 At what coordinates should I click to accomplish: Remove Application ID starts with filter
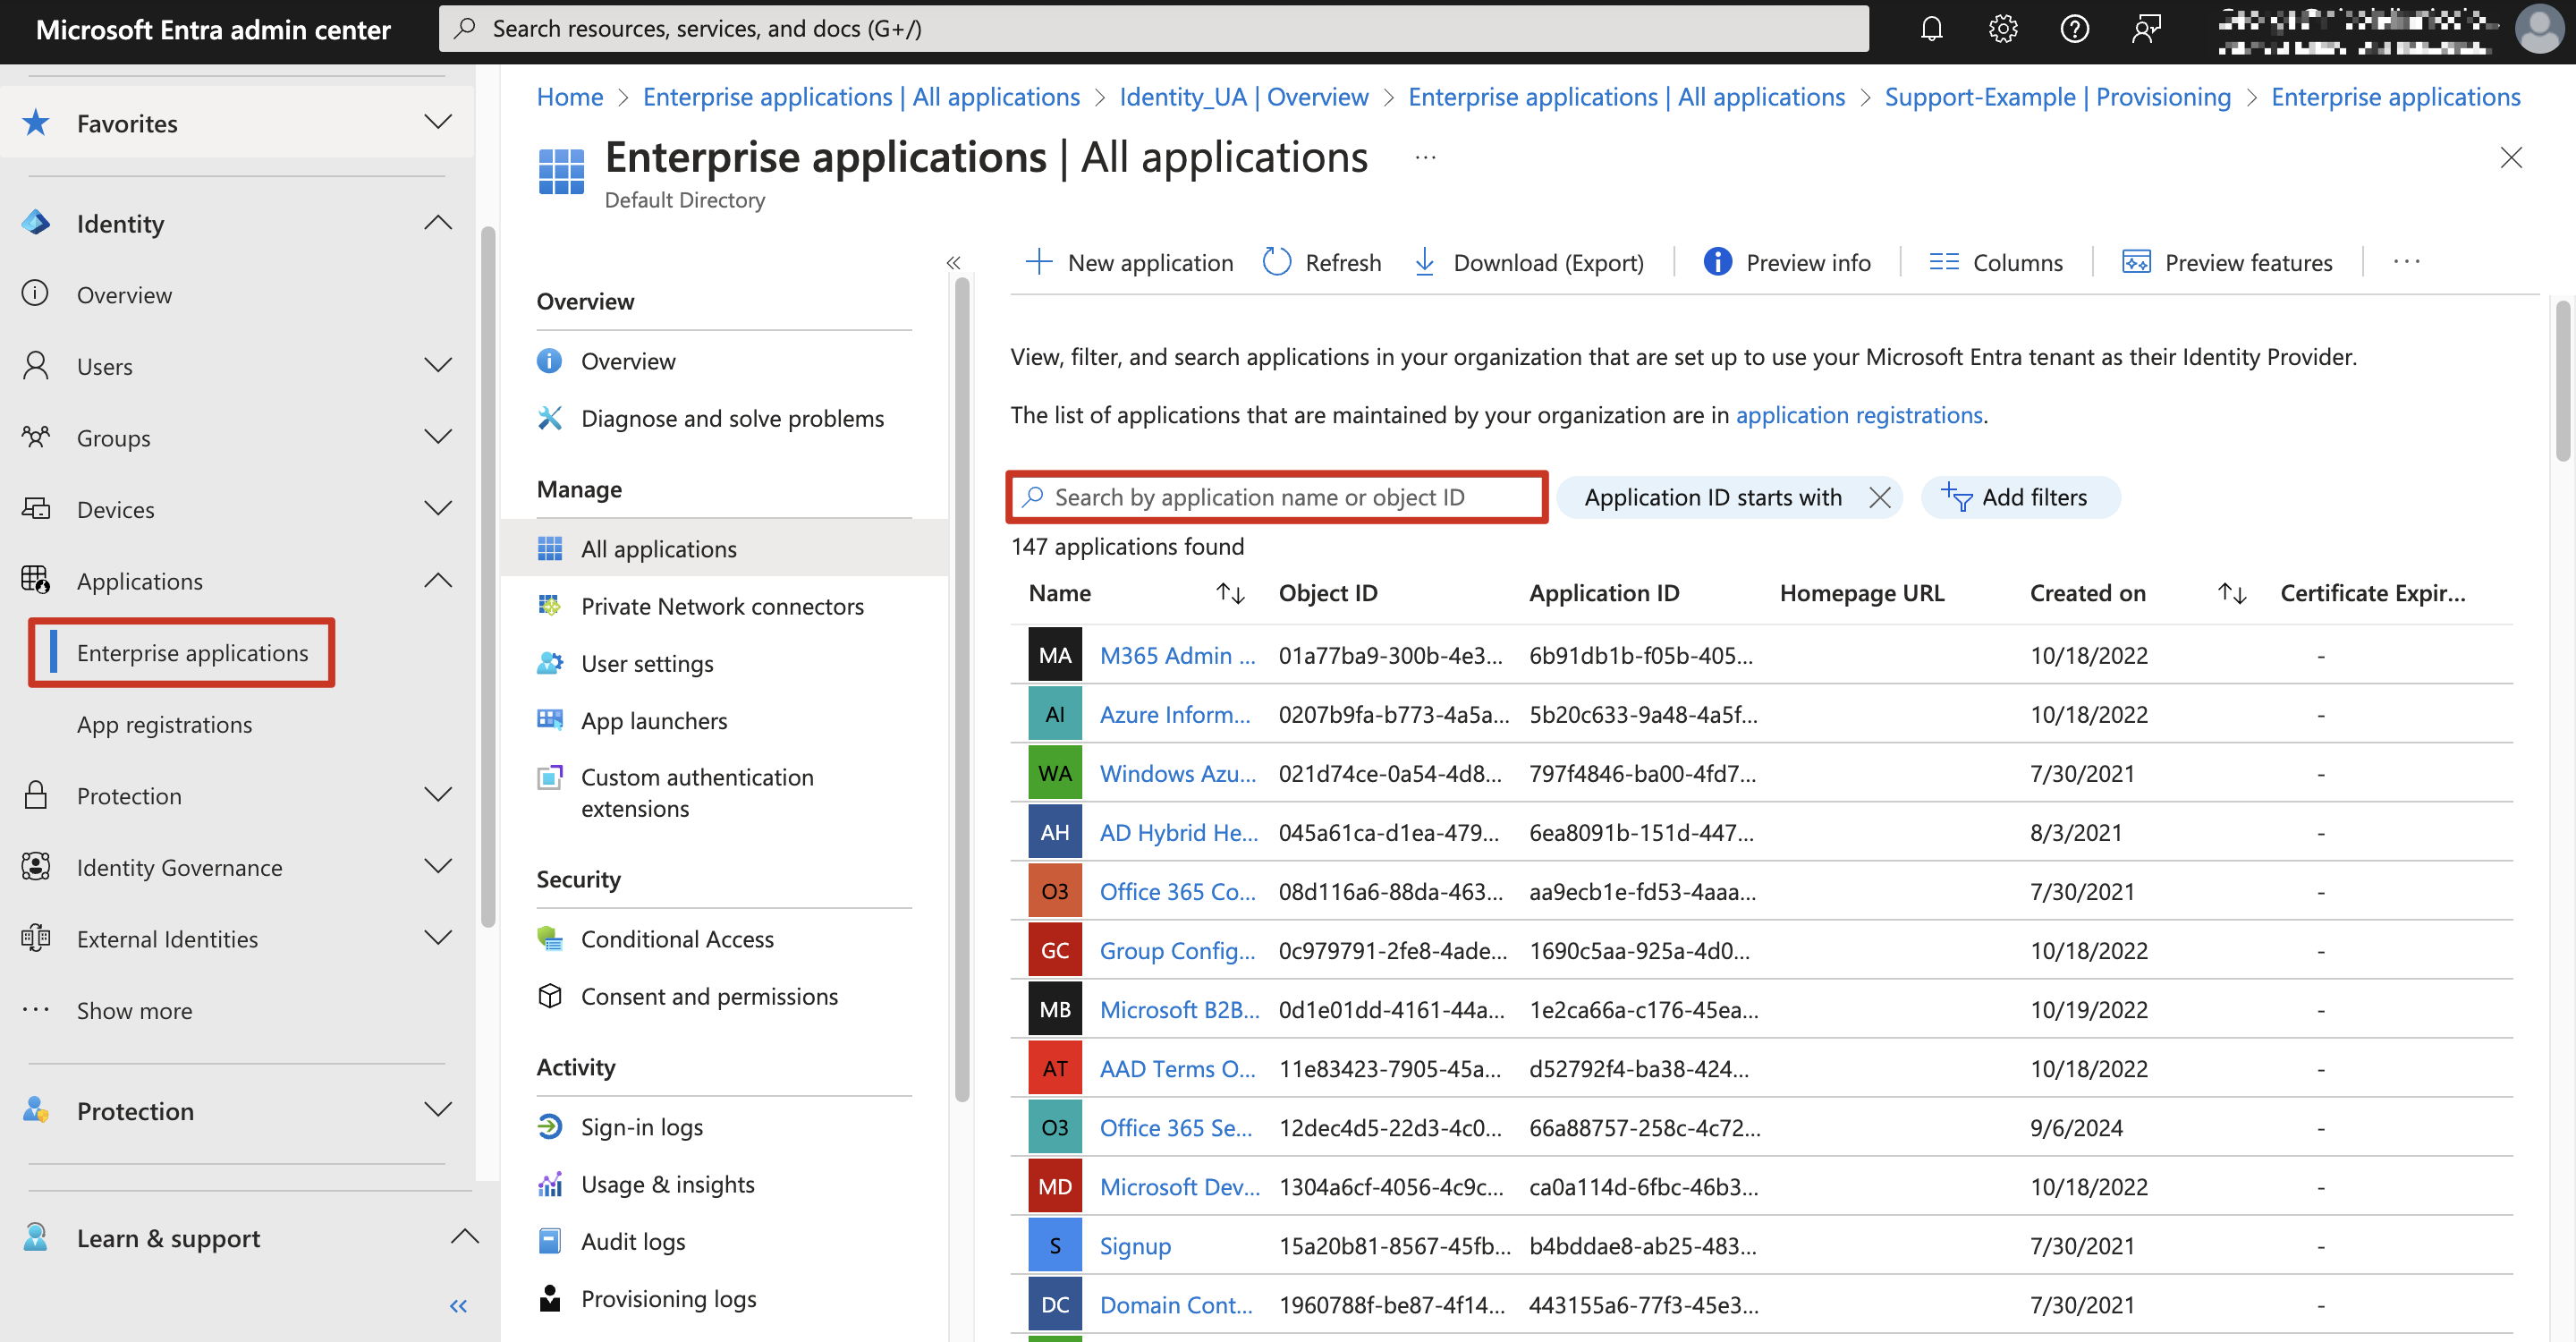click(x=1879, y=497)
